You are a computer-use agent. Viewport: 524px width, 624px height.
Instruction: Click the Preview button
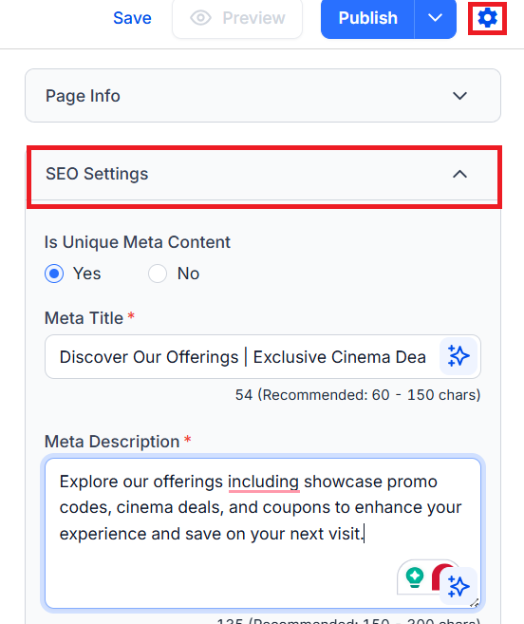[x=238, y=18]
